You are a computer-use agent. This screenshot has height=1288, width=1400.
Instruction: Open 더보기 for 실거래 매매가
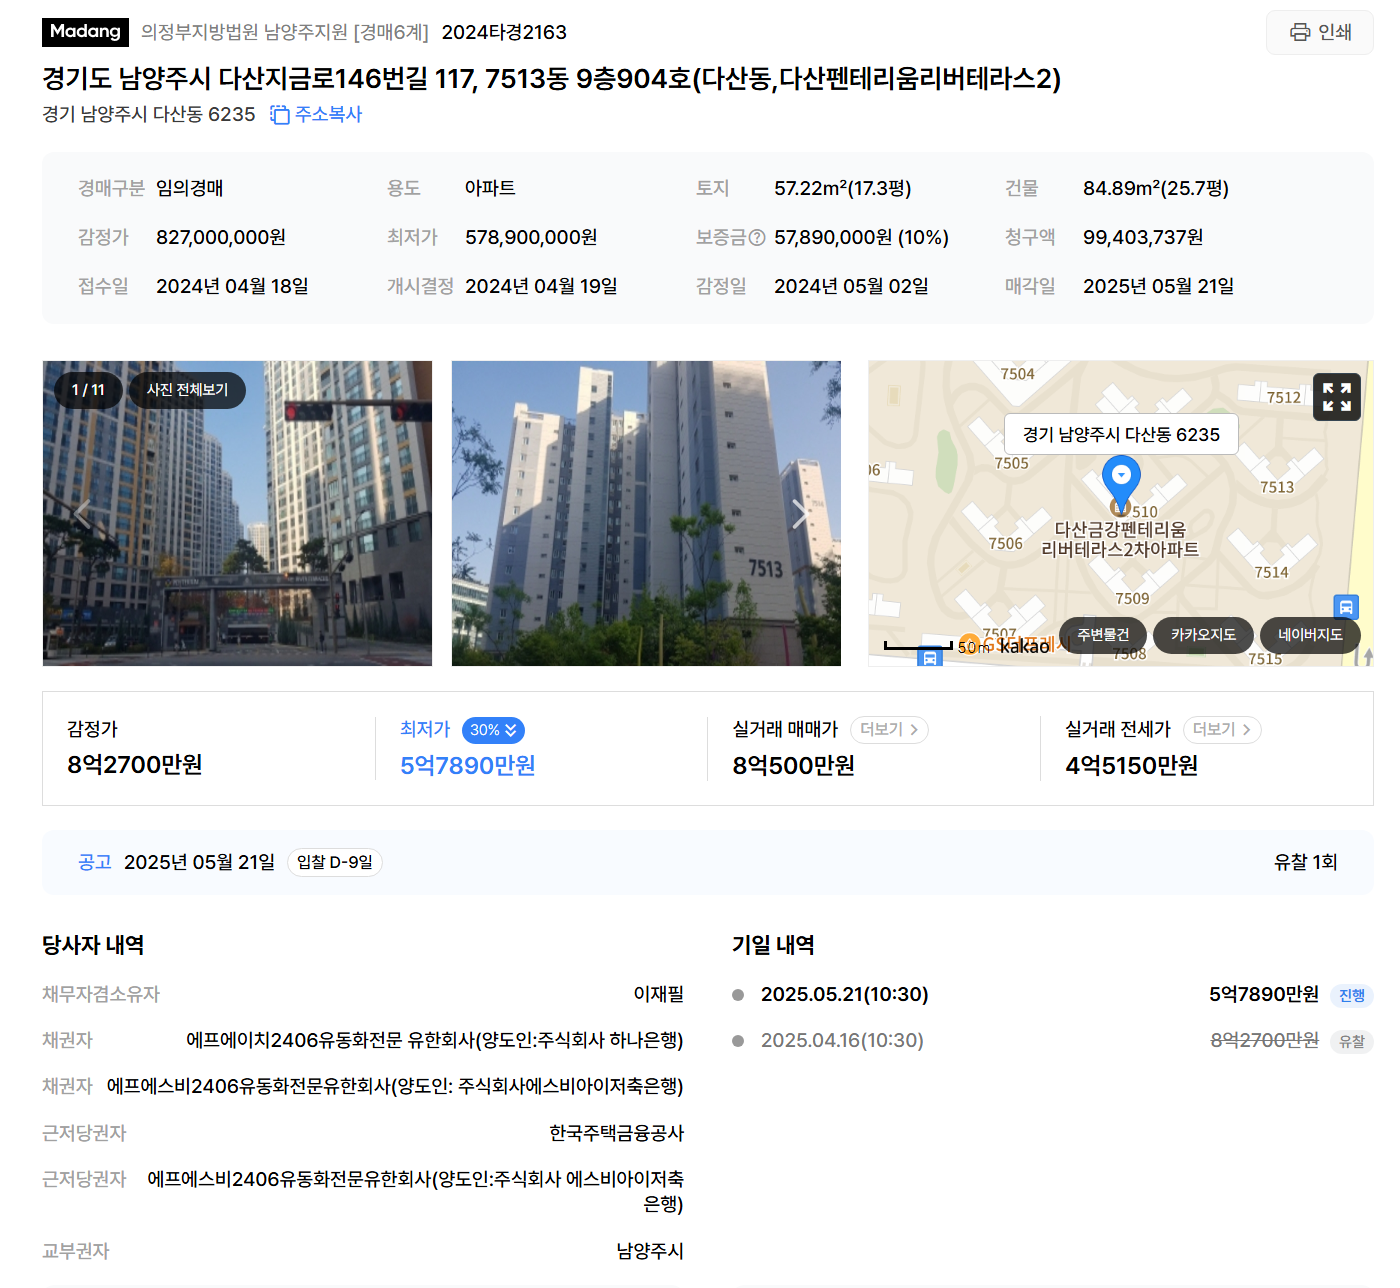[x=889, y=730]
